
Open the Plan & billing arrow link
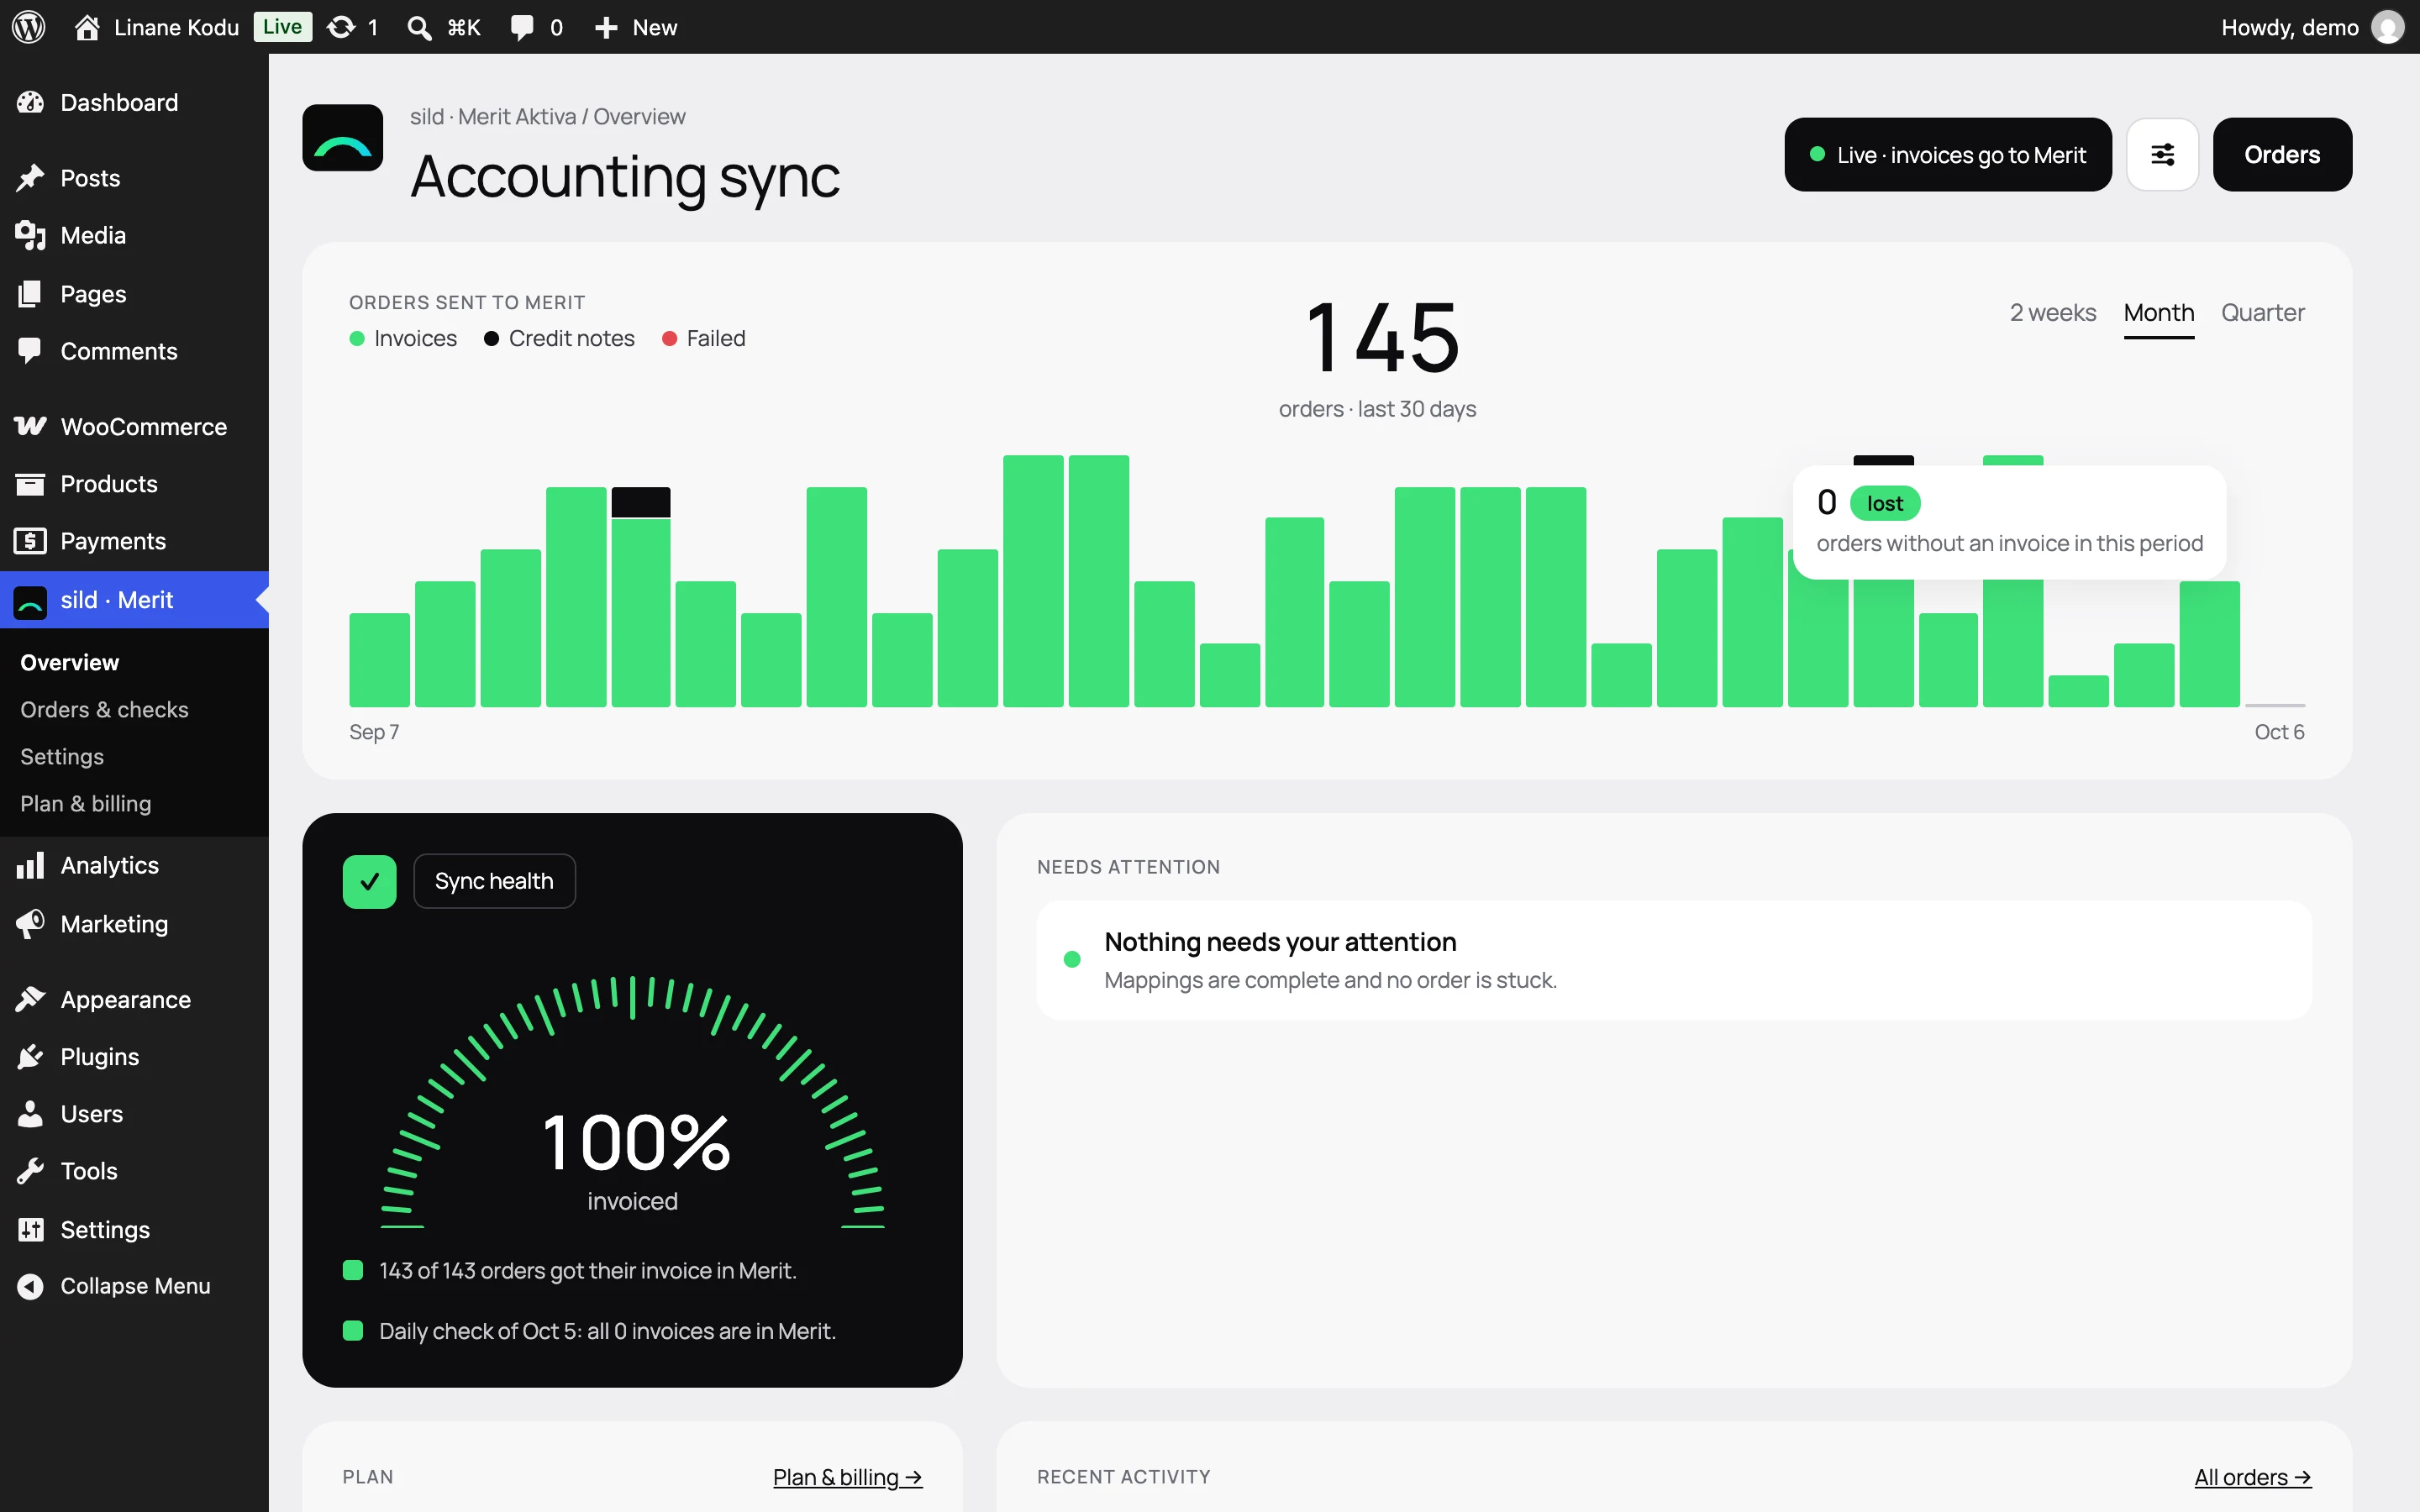click(847, 1477)
